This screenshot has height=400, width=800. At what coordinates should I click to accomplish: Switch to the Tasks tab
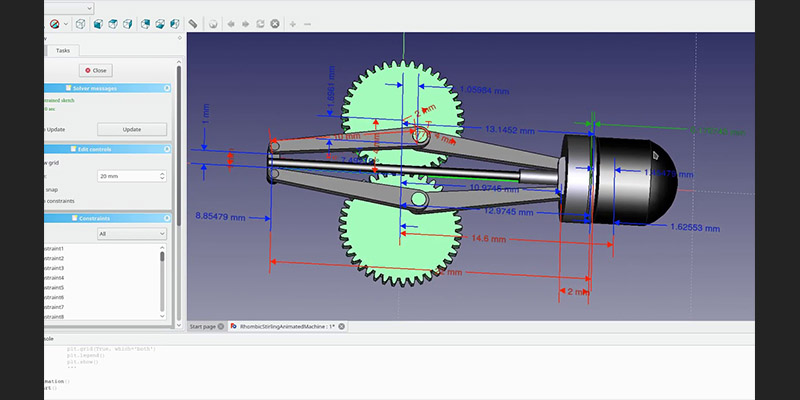(62, 50)
